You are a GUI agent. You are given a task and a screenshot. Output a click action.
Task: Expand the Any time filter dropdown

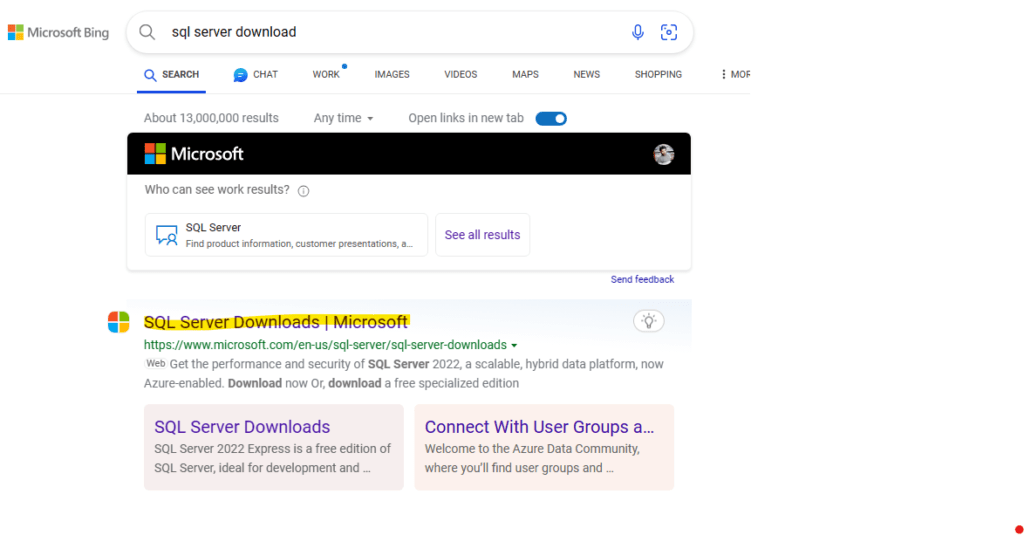344,118
